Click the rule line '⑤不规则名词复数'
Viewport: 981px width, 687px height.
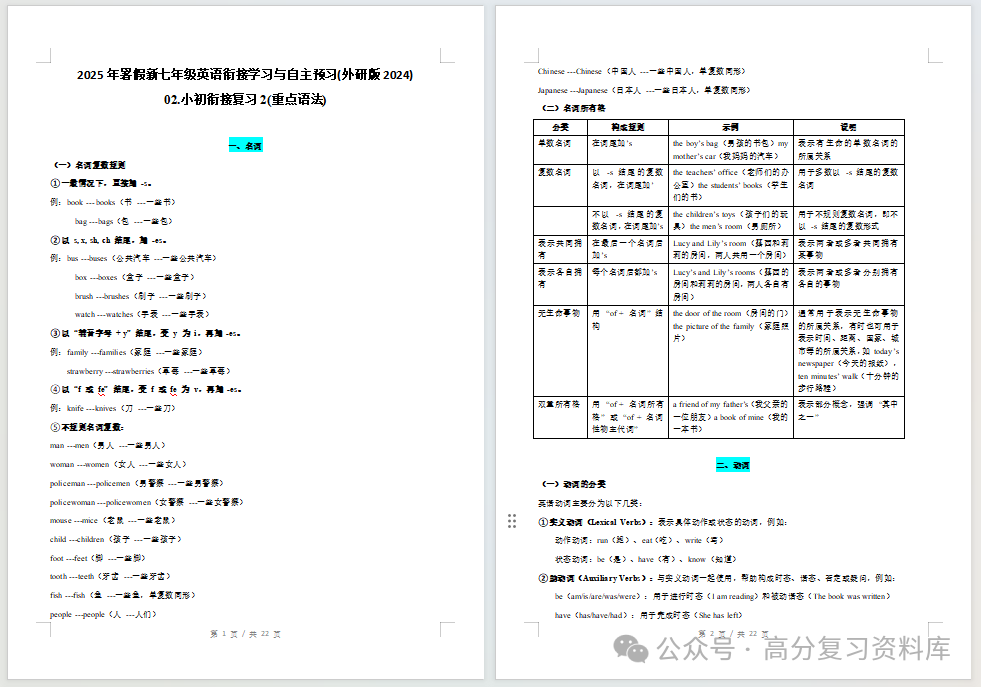87,427
